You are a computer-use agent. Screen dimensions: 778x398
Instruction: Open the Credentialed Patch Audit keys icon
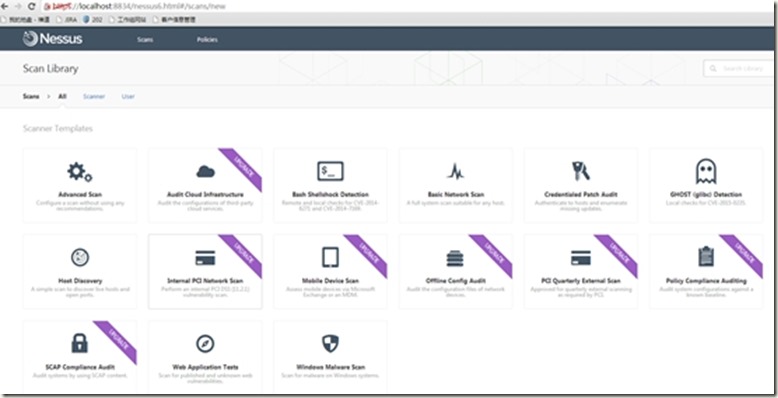(x=581, y=171)
